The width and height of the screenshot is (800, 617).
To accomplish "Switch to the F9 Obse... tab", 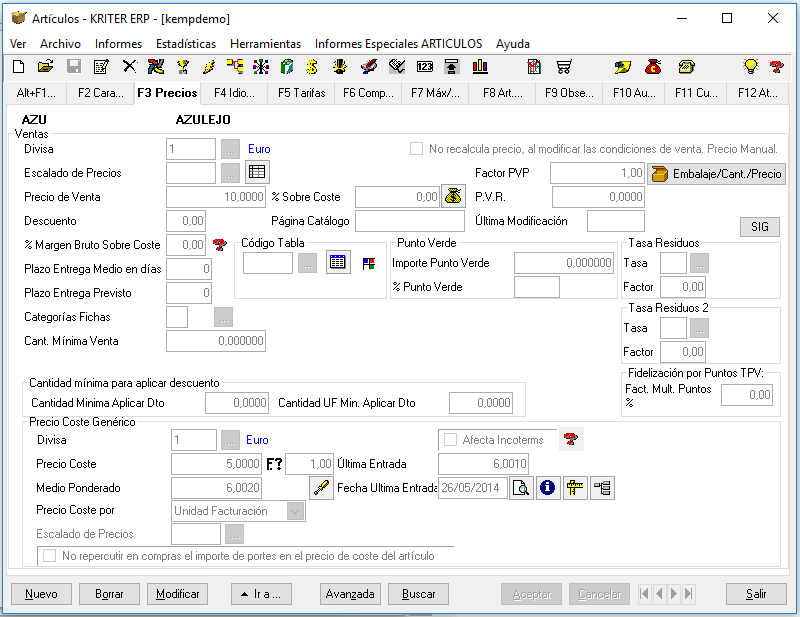I will [569, 93].
